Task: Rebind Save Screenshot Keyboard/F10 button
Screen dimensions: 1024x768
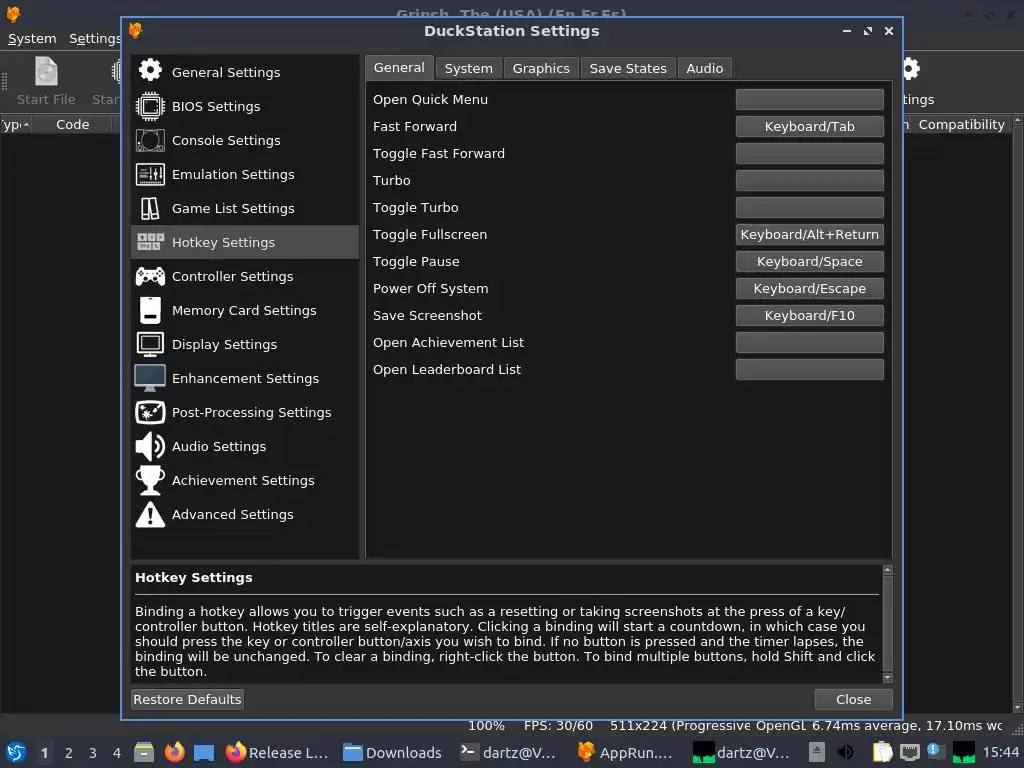Action: (809, 315)
